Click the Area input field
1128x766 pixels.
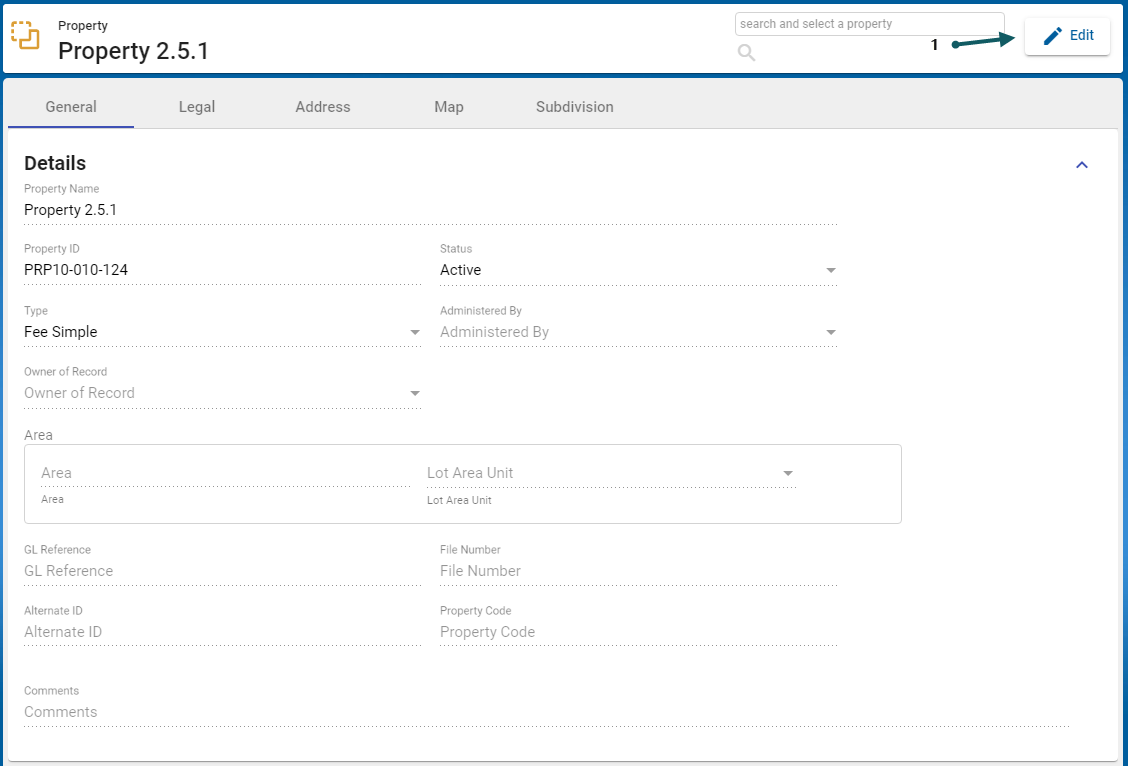click(225, 473)
